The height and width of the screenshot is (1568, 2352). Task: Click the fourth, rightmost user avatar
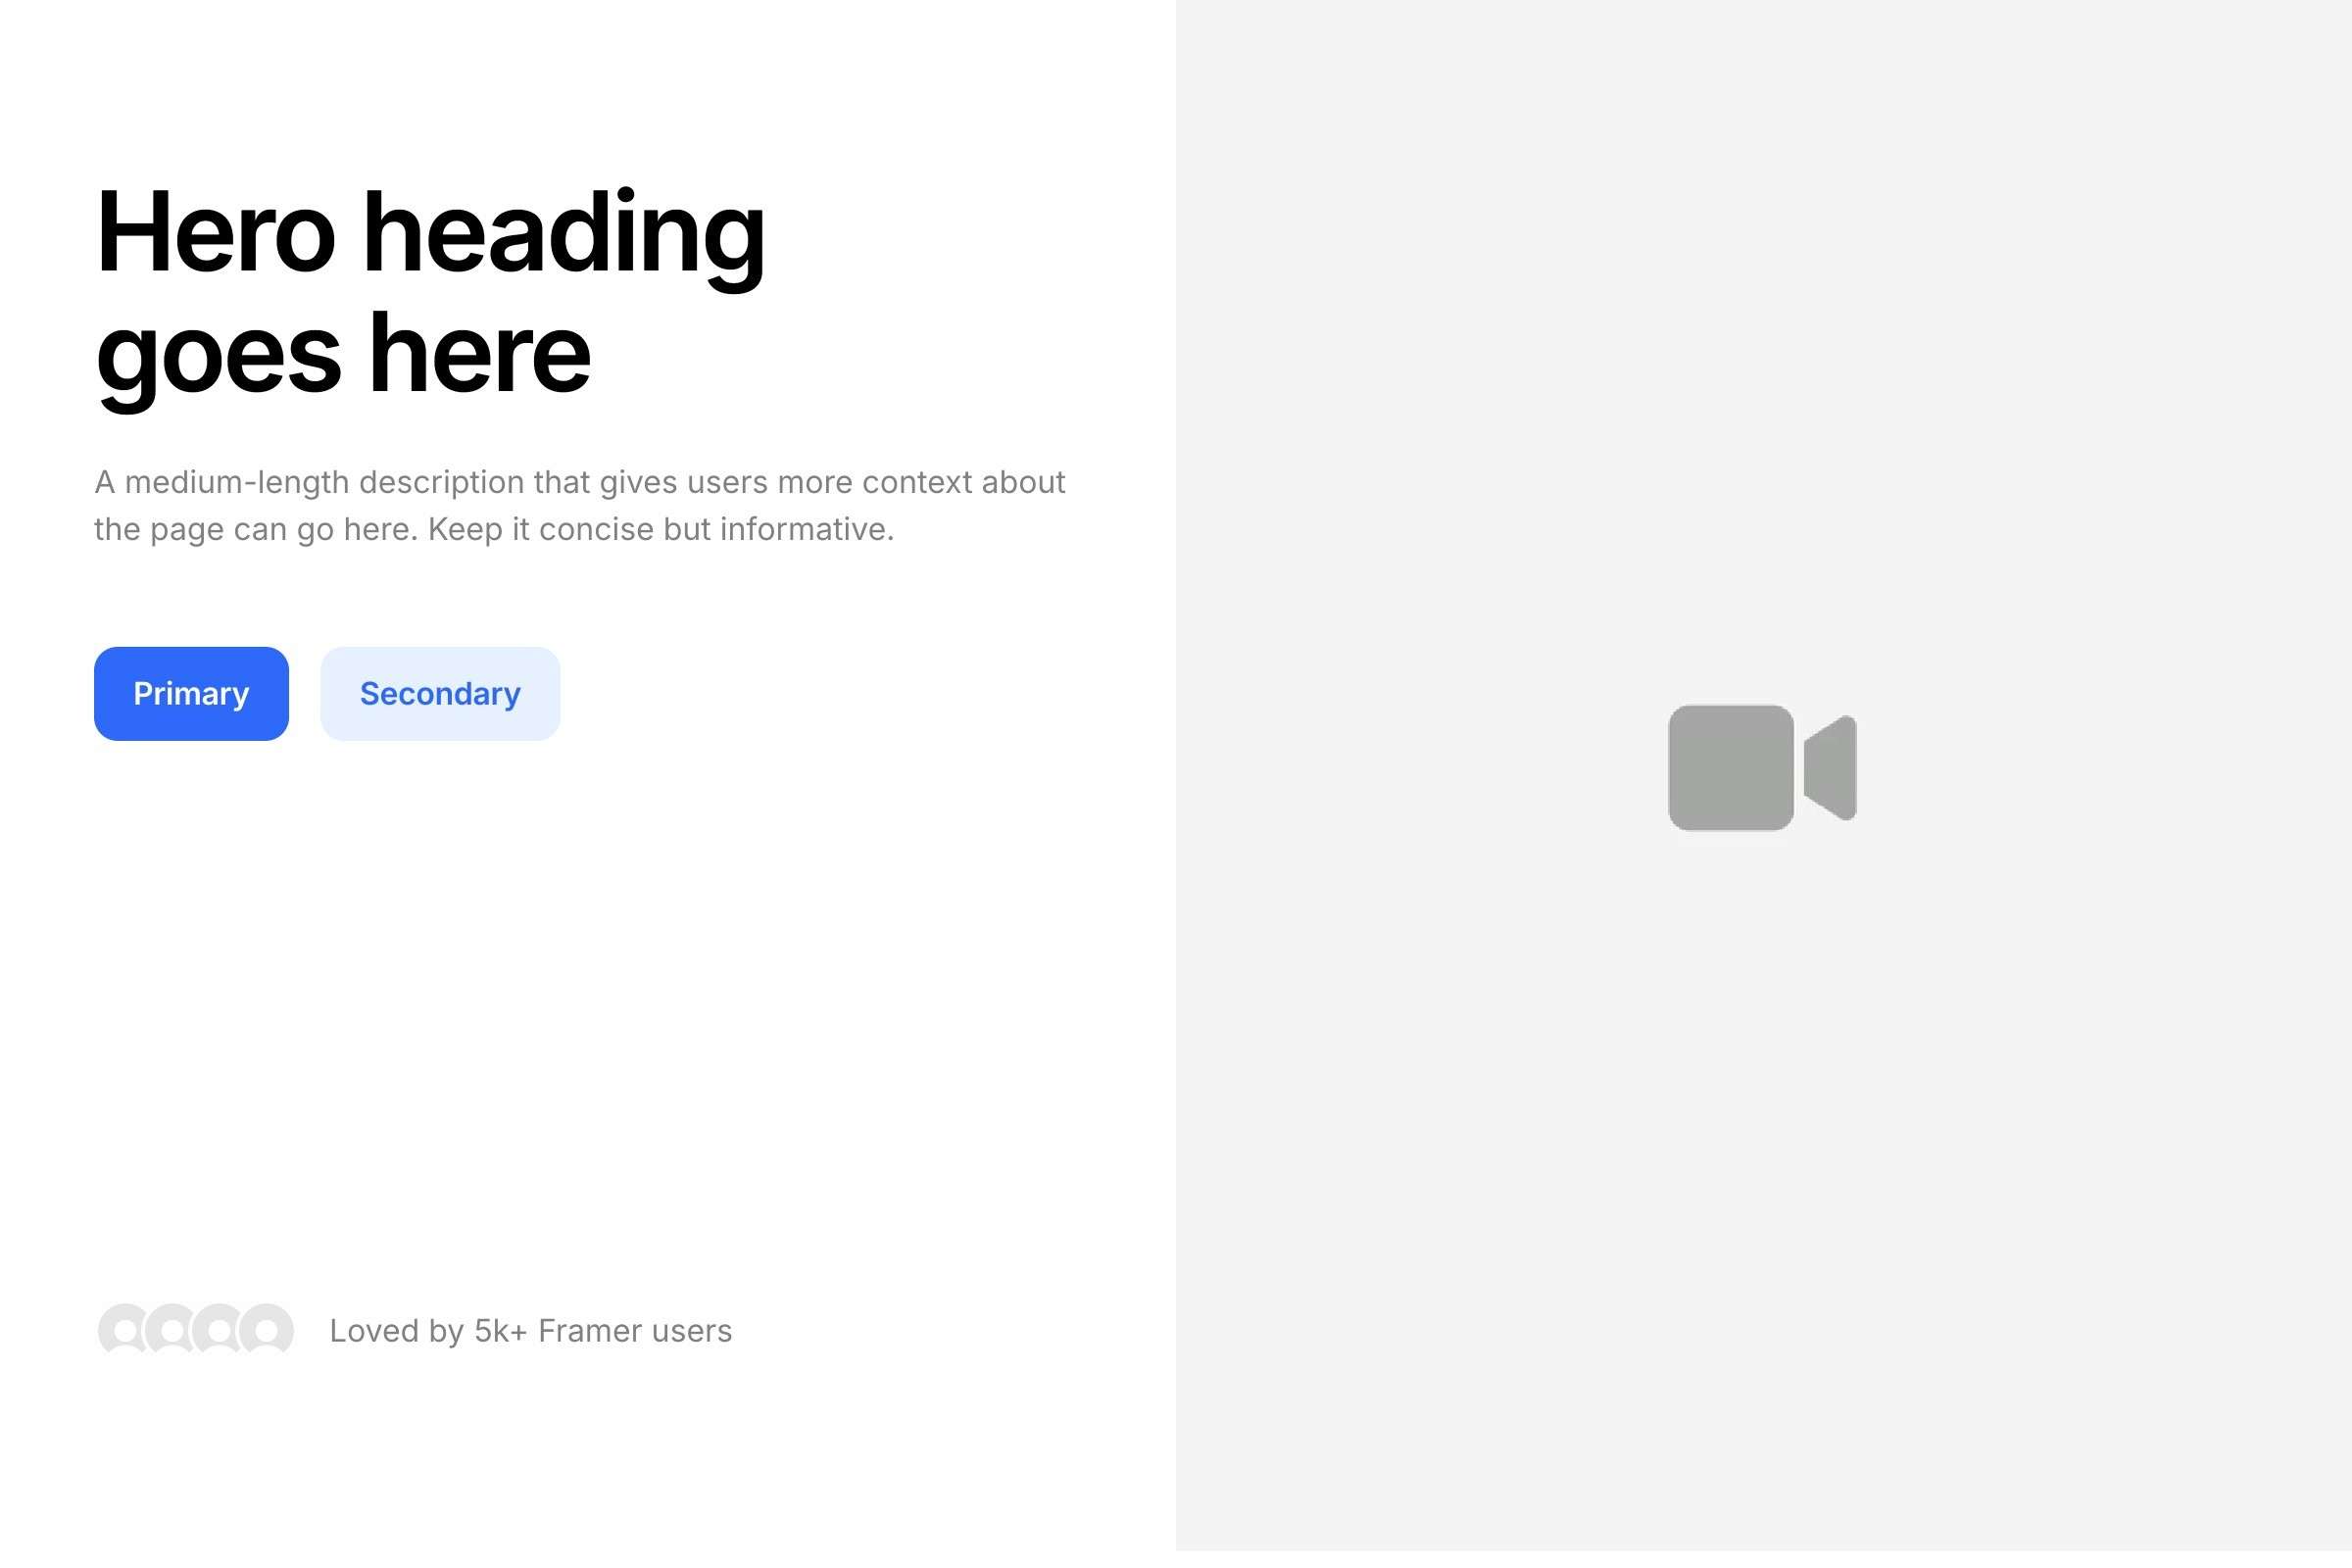pyautogui.click(x=268, y=1331)
